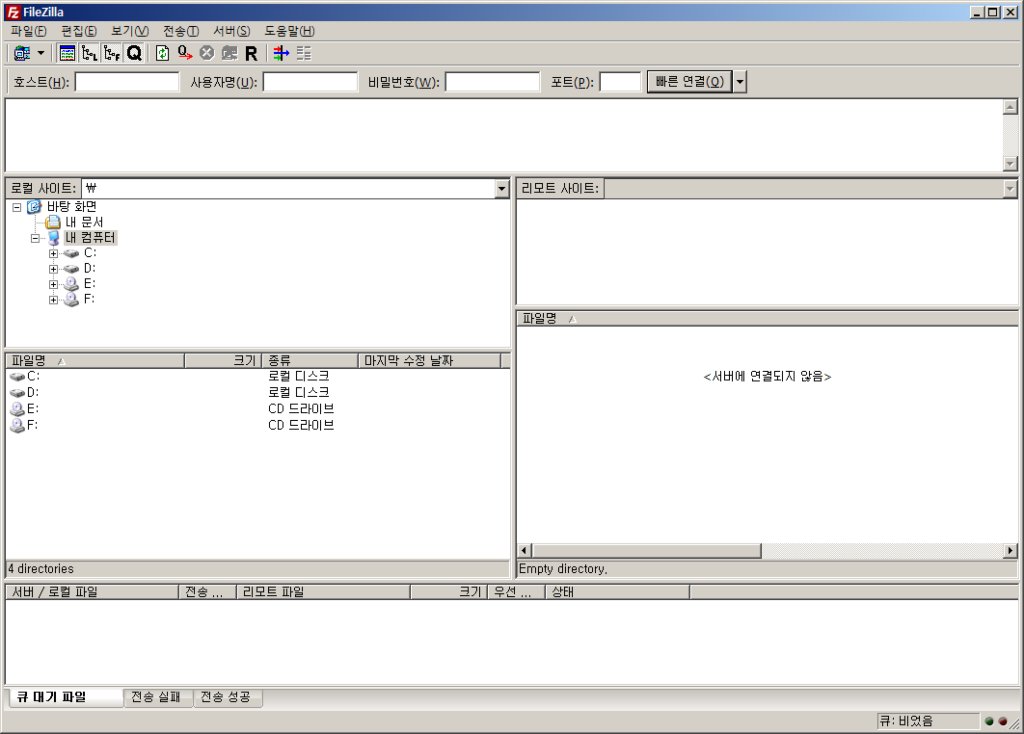Toggle the remote directory tree view

coord(112,53)
